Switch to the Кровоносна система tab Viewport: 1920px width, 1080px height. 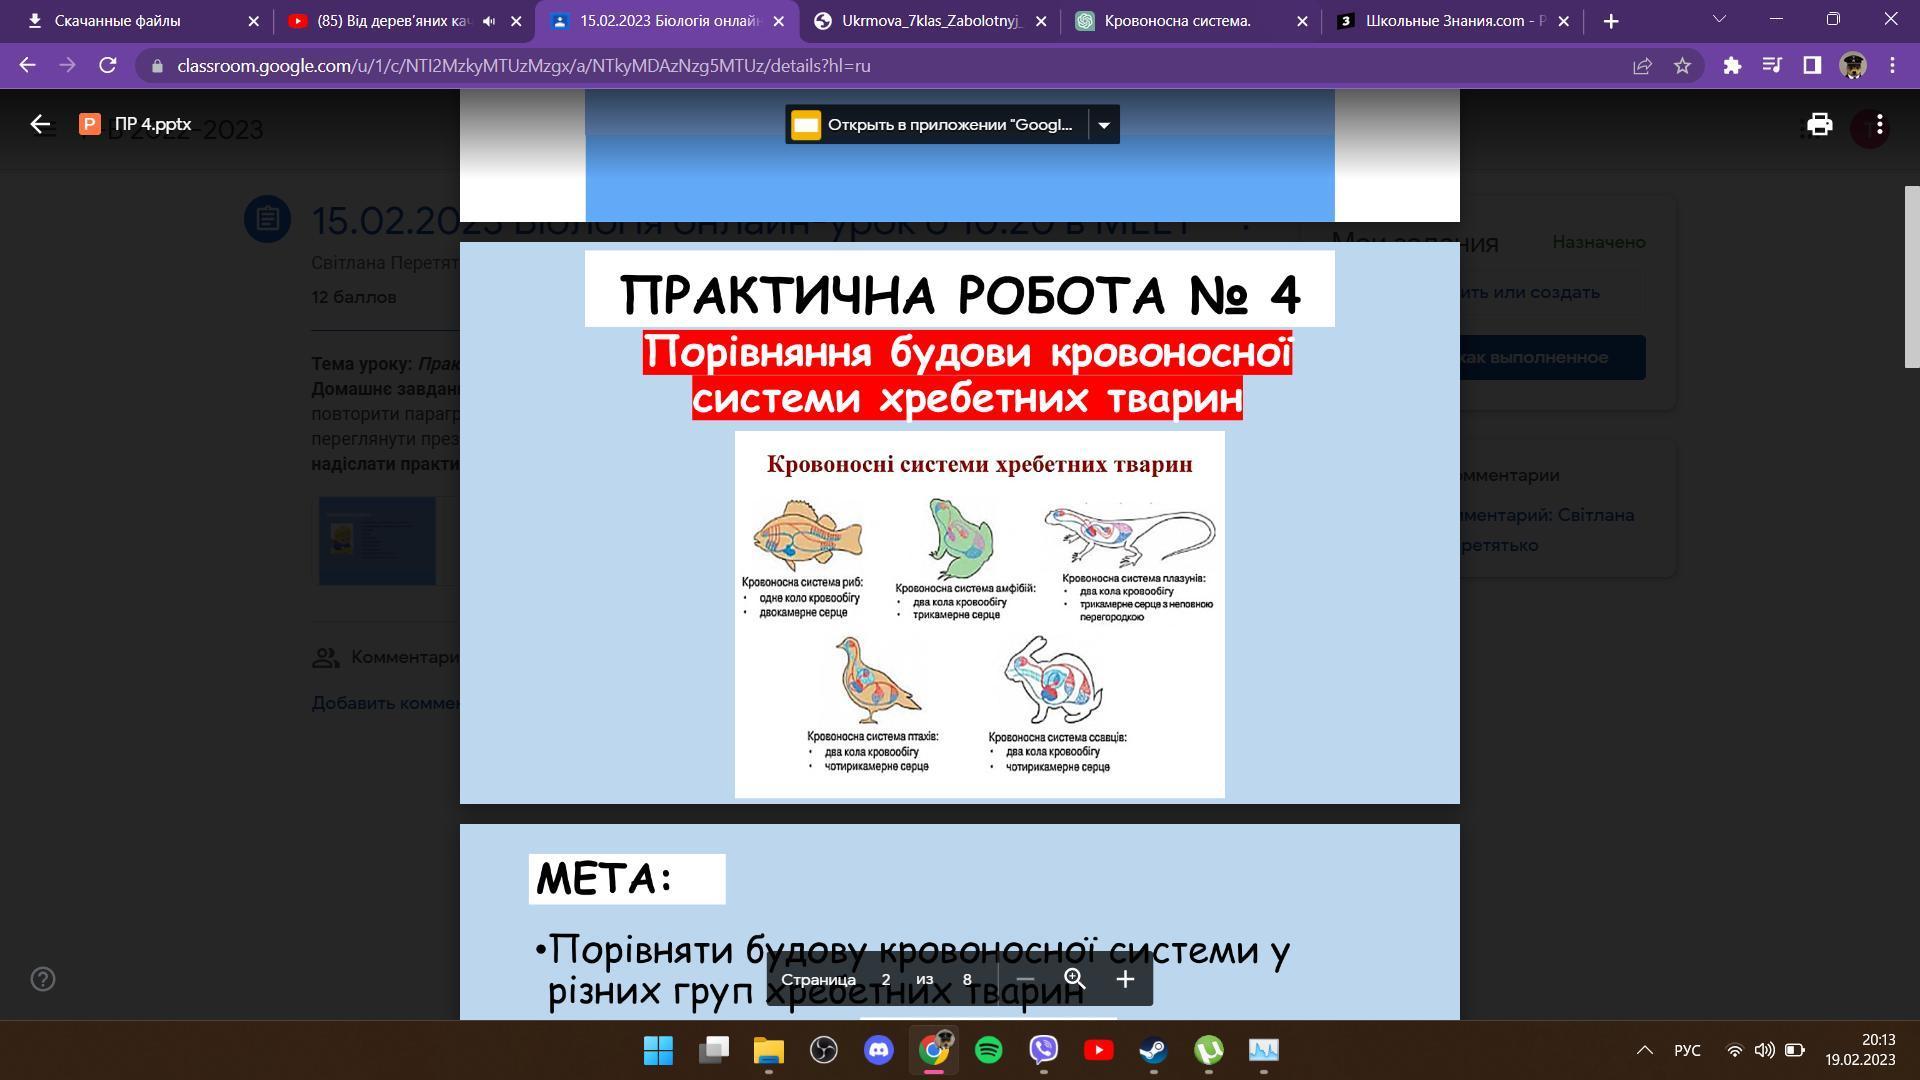(x=1177, y=21)
